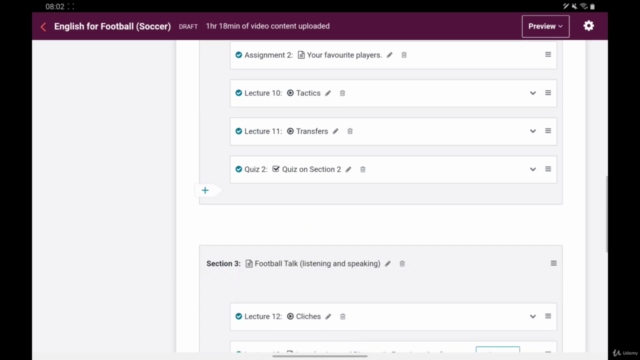Click the battery icon in status bar
The width and height of the screenshot is (640, 360).
(x=593, y=7)
